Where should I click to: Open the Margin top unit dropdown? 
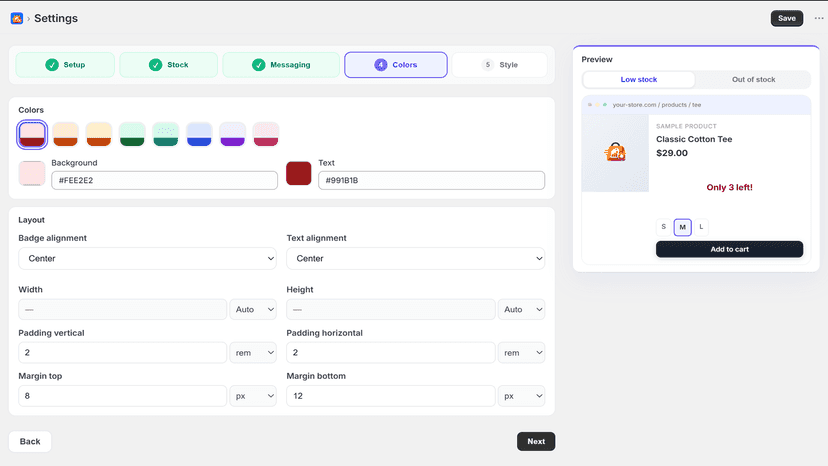253,396
